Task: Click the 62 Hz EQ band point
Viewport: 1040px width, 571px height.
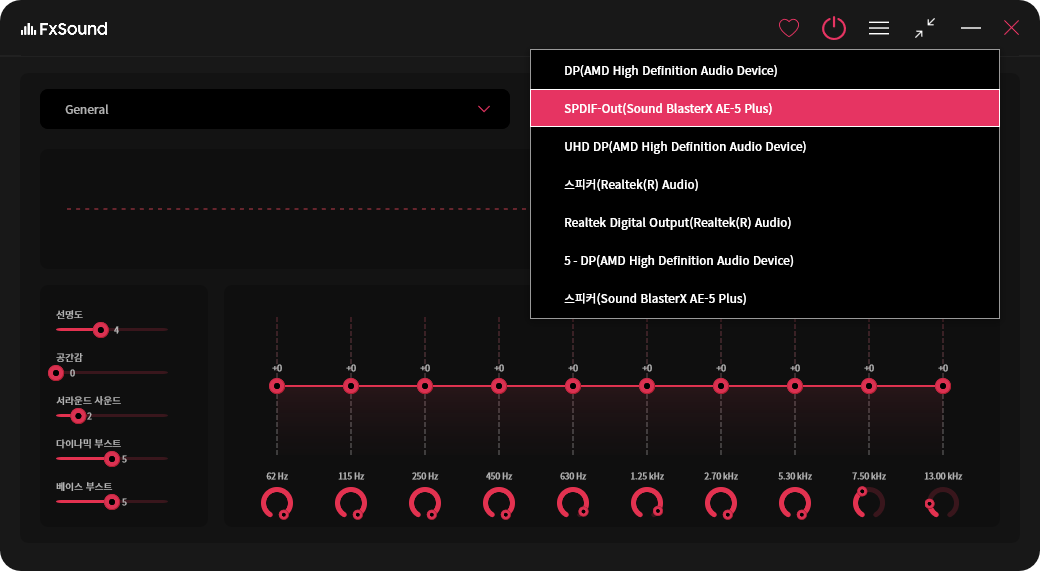Action: 277,386
